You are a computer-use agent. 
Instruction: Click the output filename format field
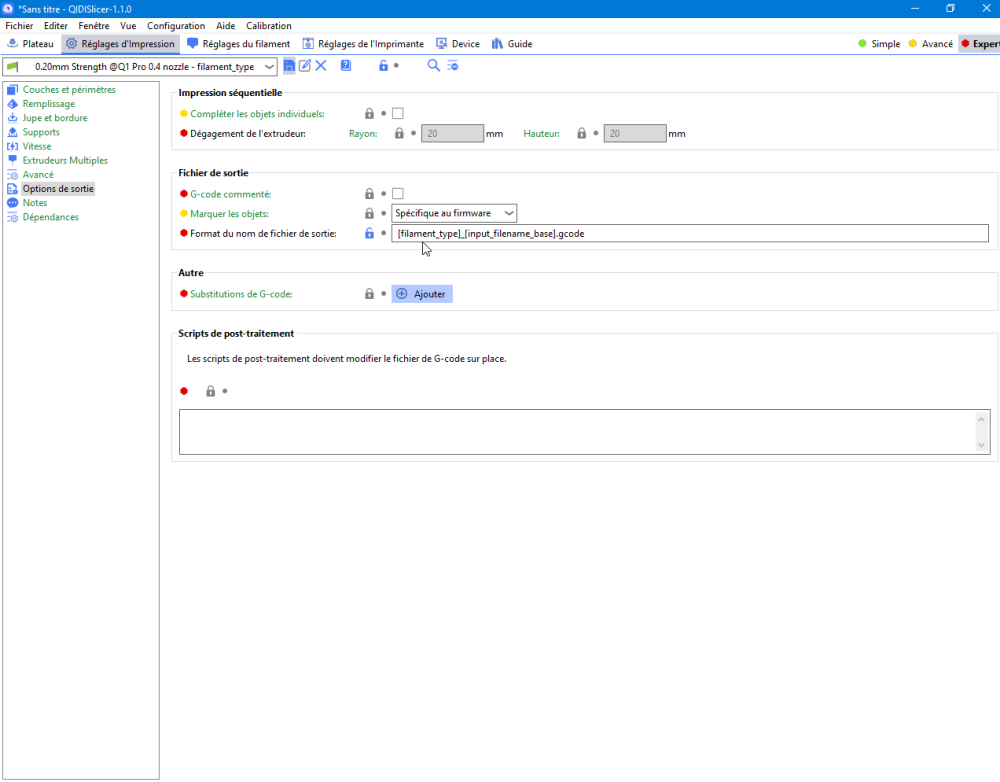(x=690, y=233)
